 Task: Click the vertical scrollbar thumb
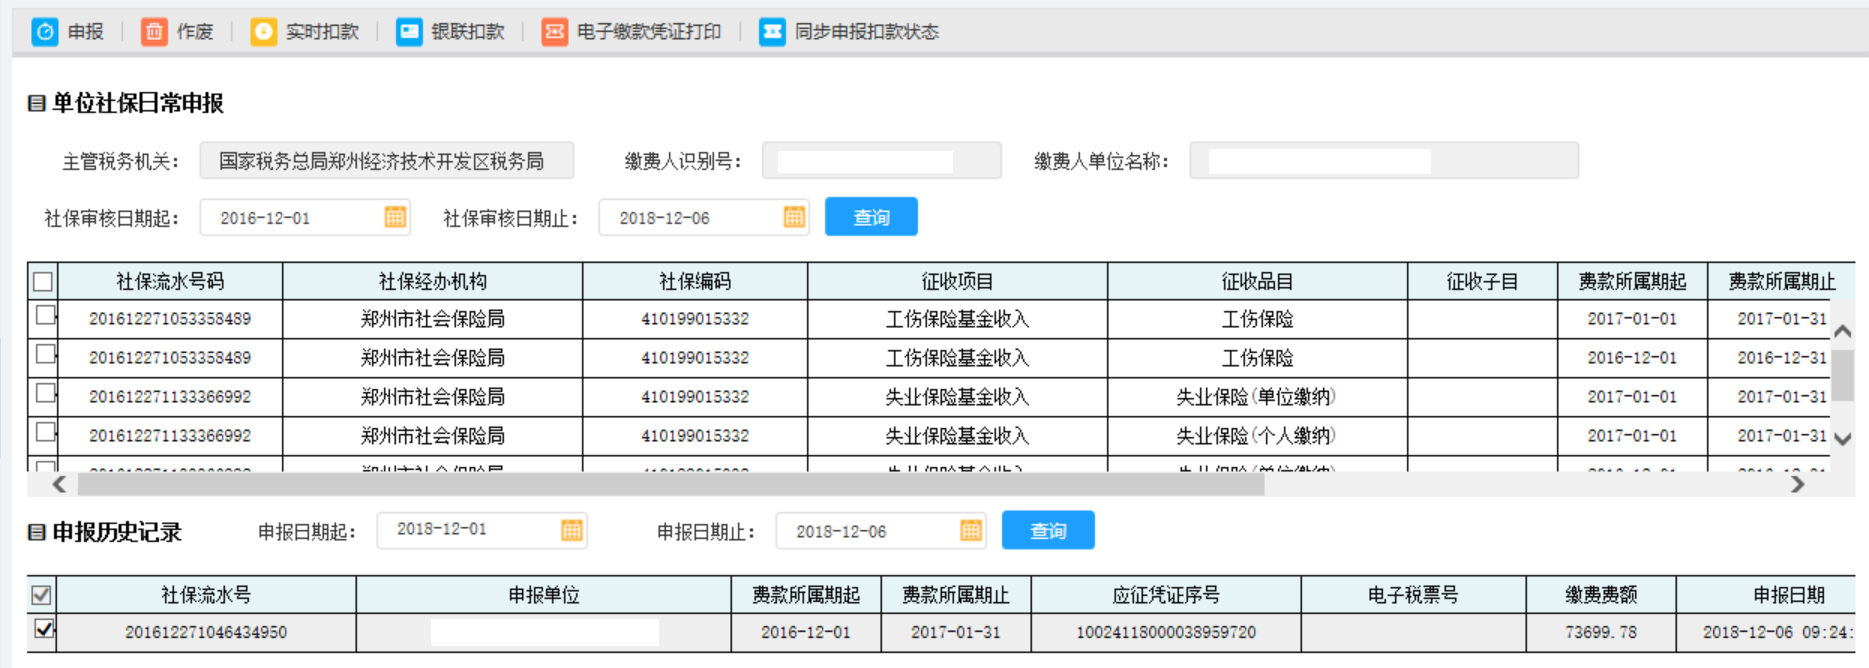click(1843, 375)
